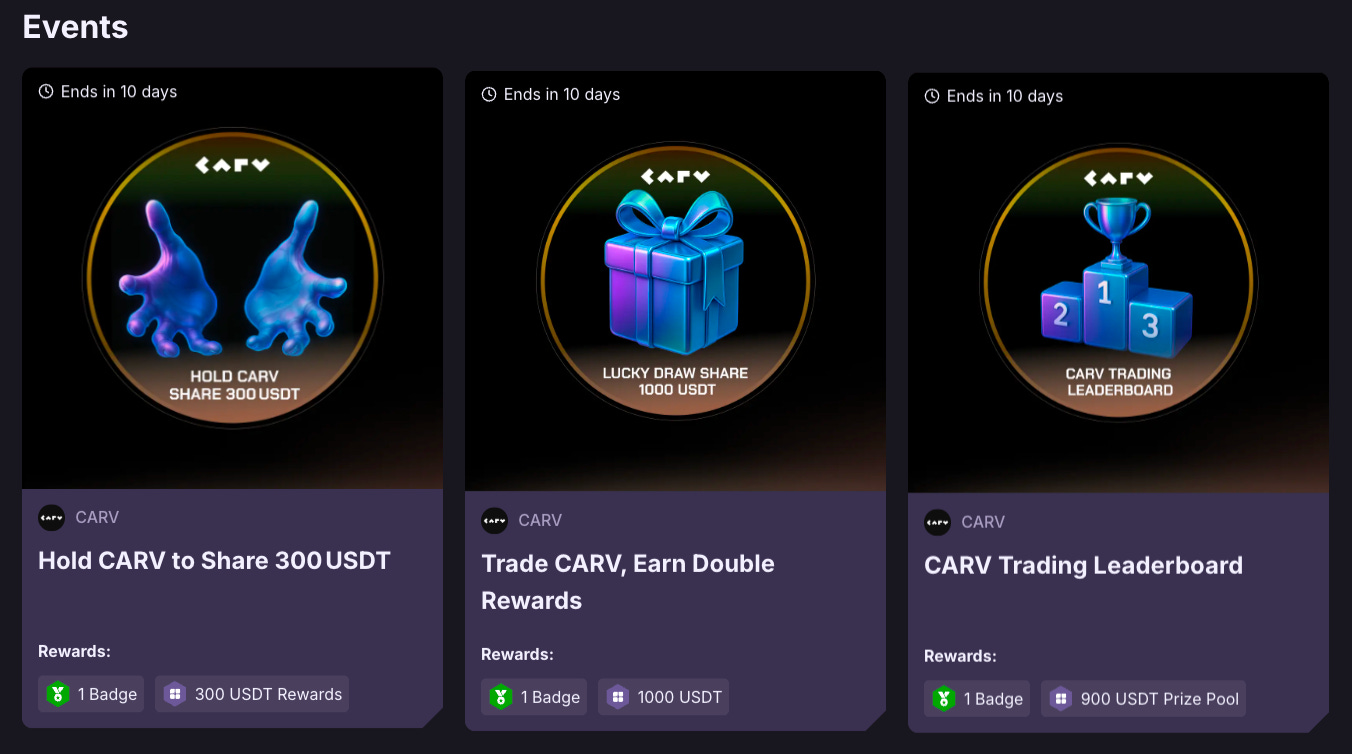Open Trade CARV, Earn Double Rewards title
The width and height of the screenshot is (1352, 754).
[x=628, y=582]
